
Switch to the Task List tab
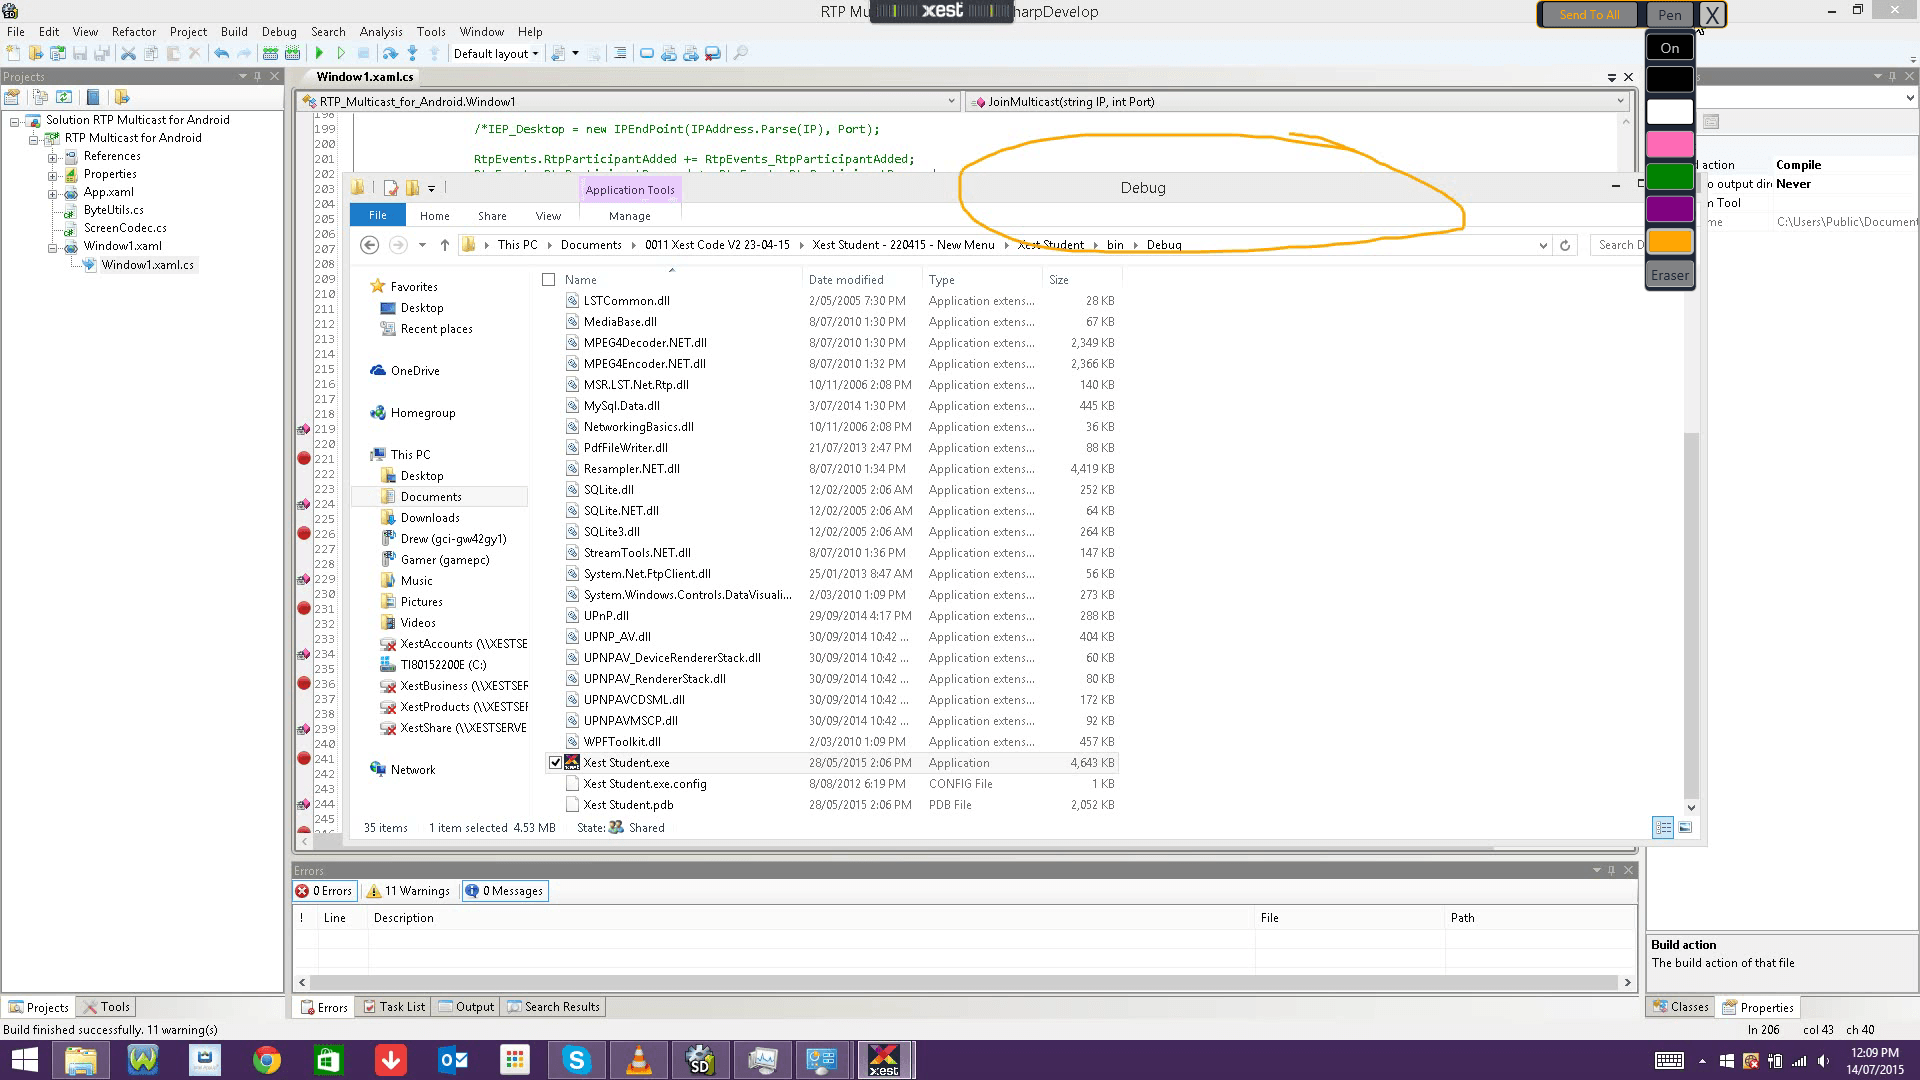tap(394, 1007)
